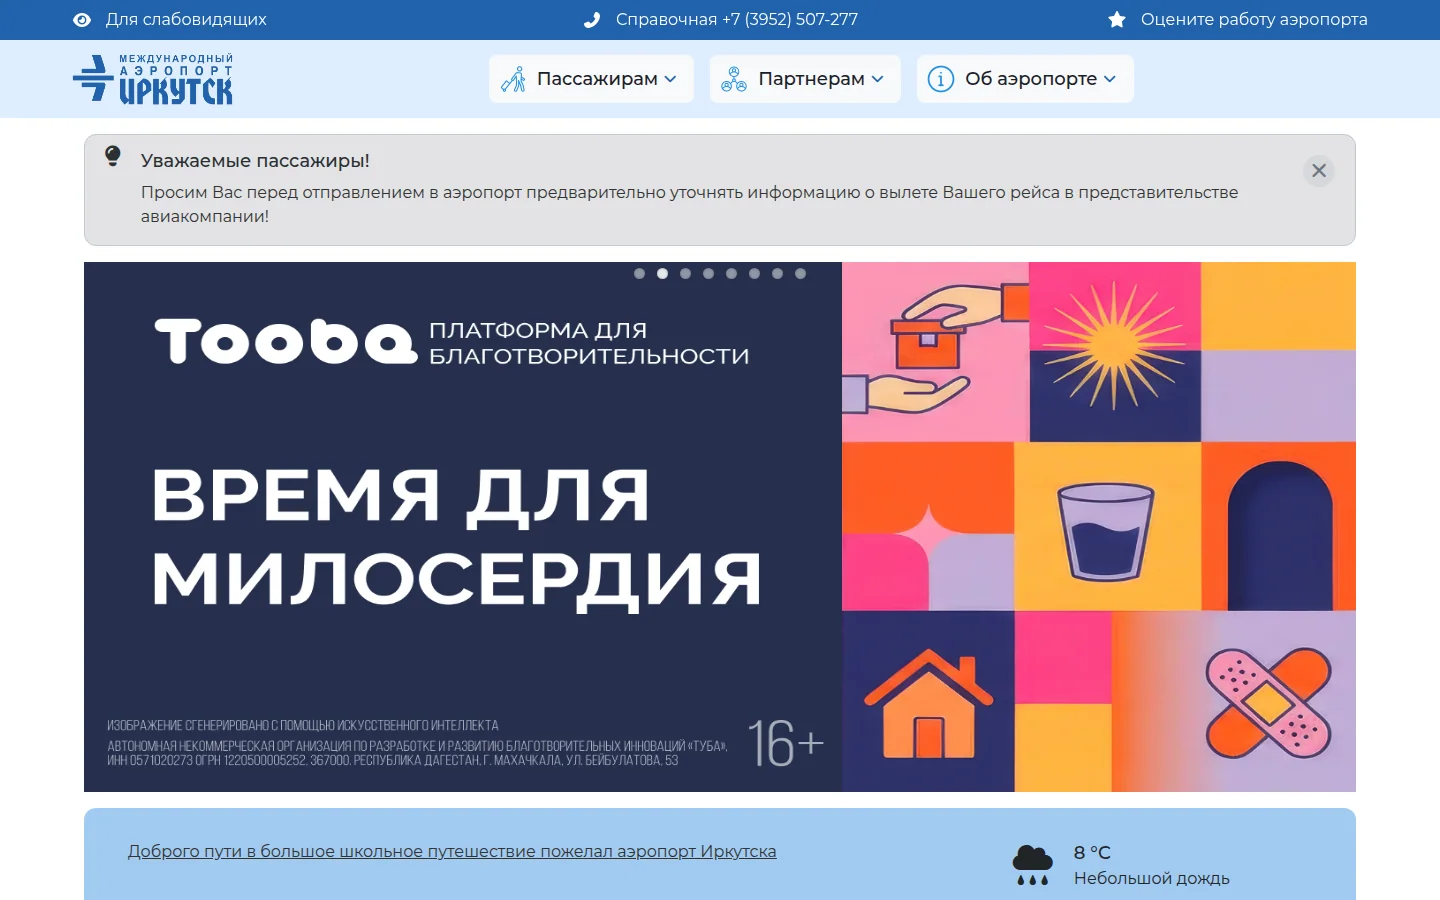The image size is (1440, 900).
Task: Select the fourth carousel slide dot
Action: [708, 273]
